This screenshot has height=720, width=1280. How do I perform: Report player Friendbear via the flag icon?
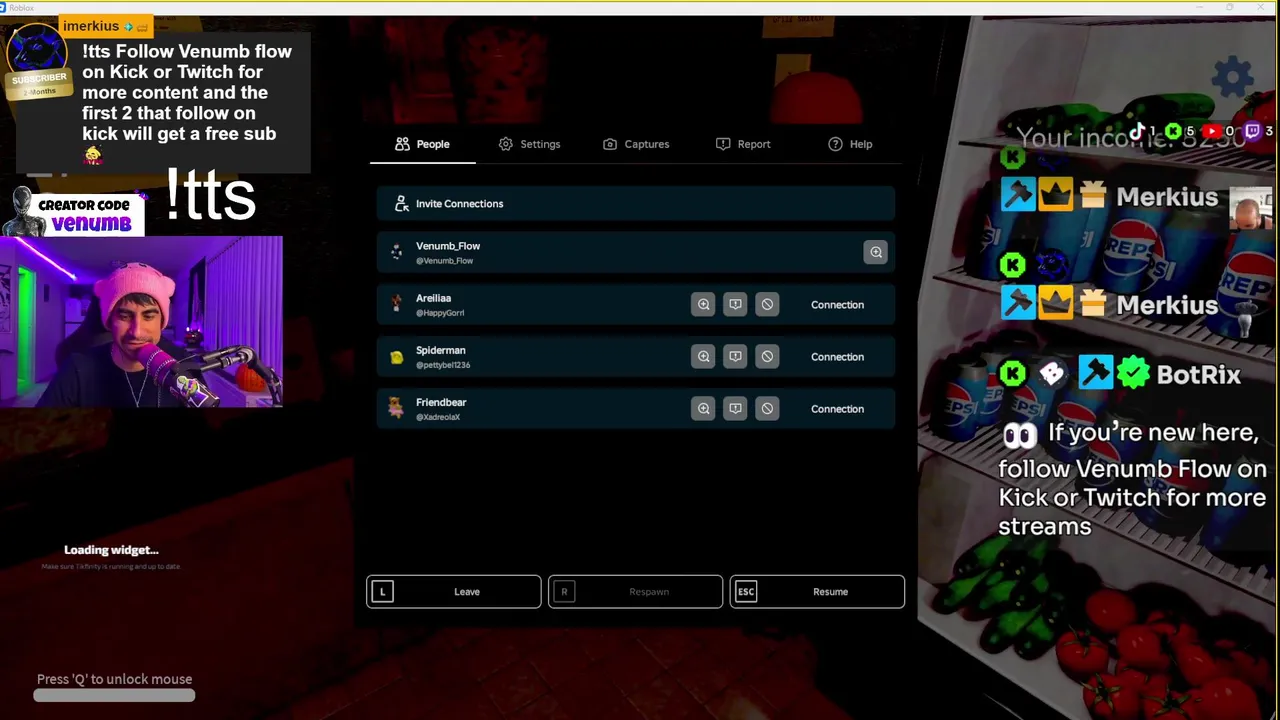click(x=735, y=408)
